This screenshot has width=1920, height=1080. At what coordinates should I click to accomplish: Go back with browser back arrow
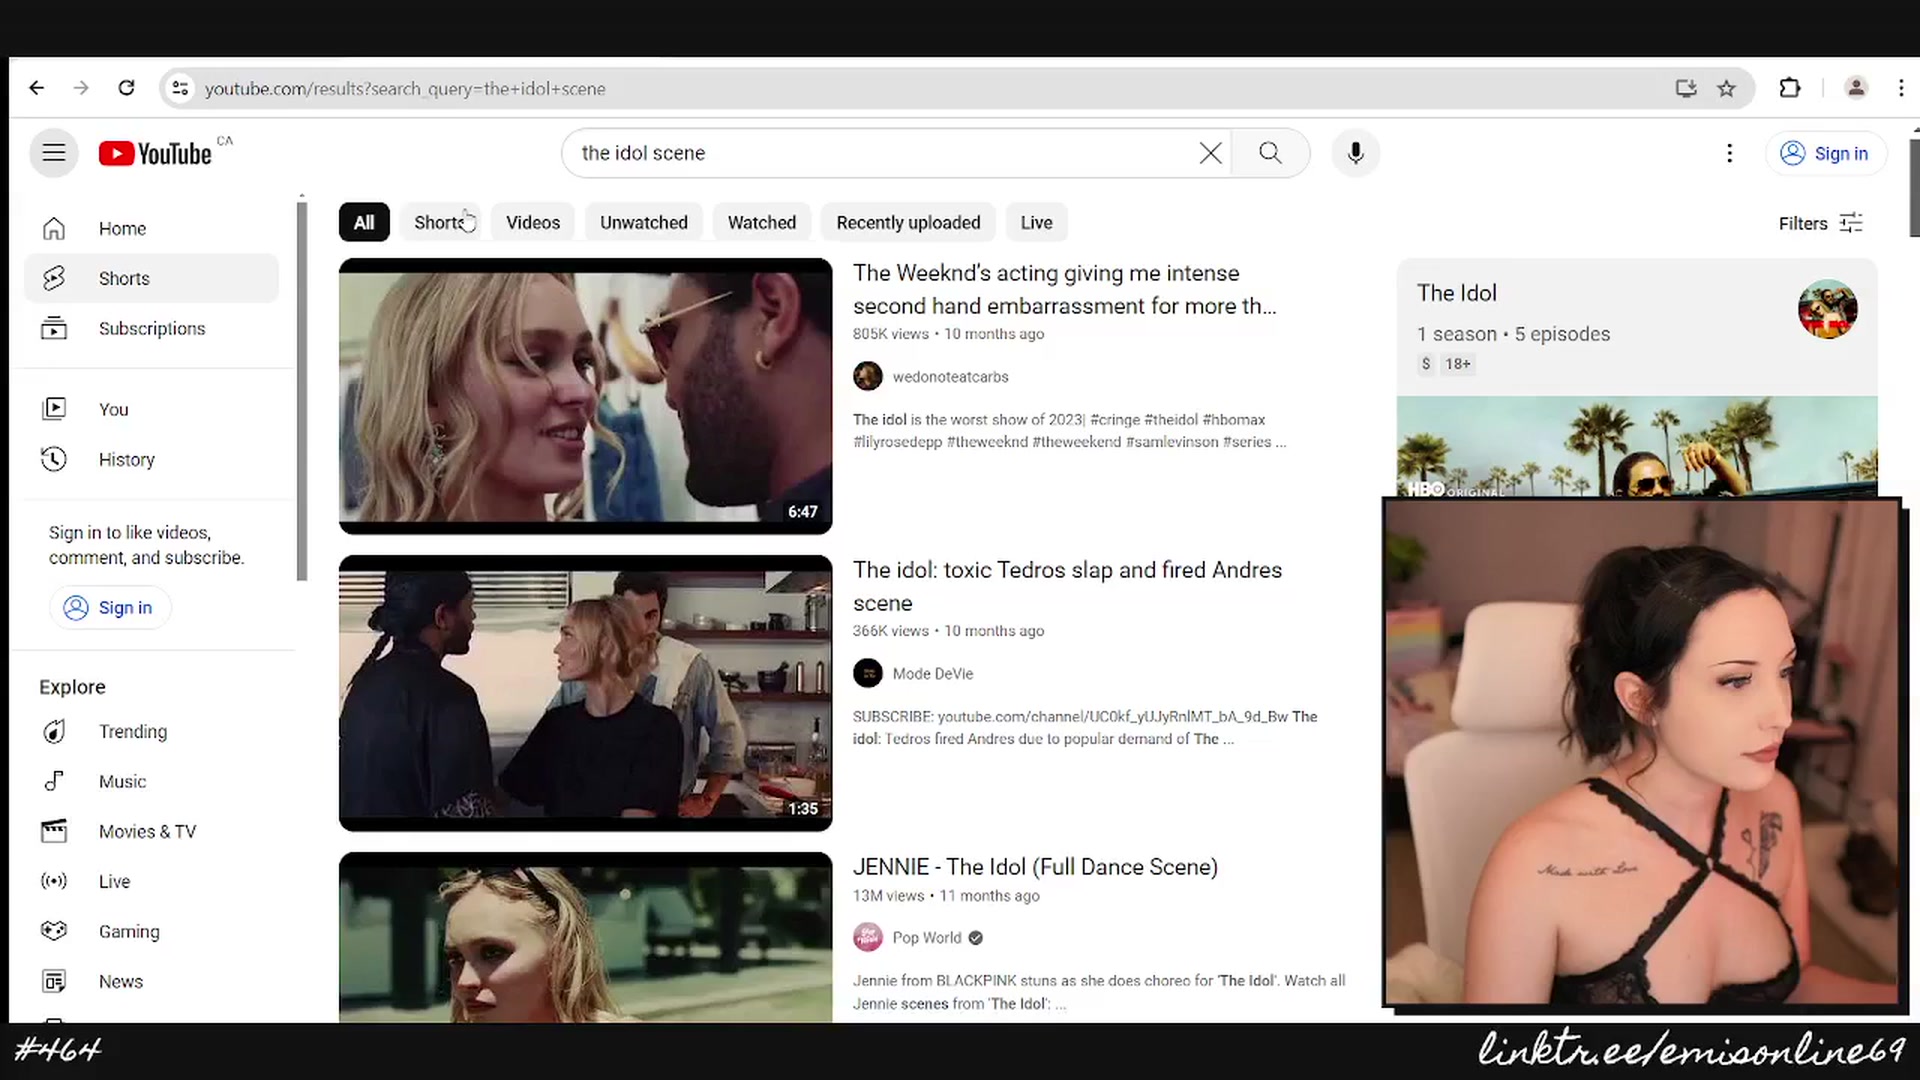point(37,88)
